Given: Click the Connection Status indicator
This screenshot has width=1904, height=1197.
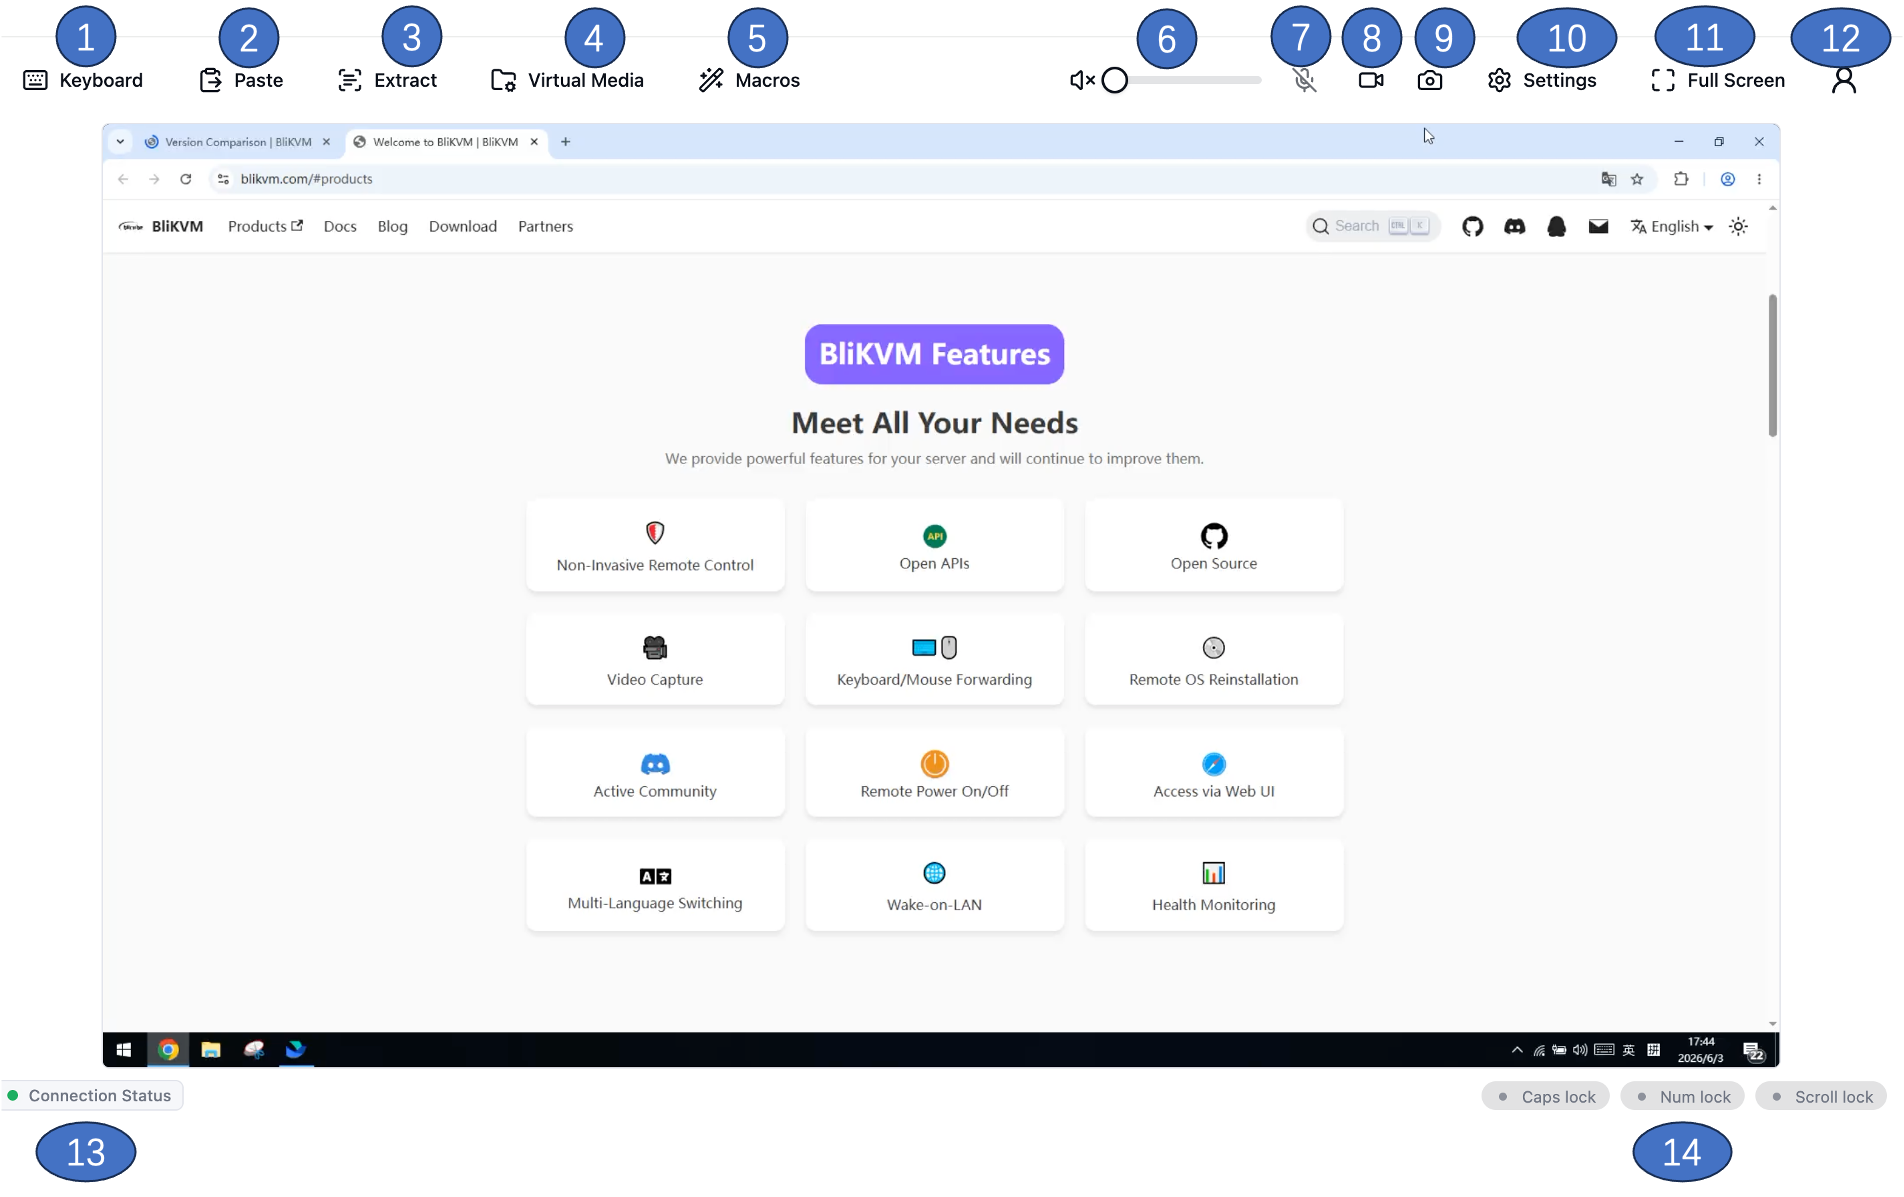Looking at the screenshot, I should pos(92,1096).
